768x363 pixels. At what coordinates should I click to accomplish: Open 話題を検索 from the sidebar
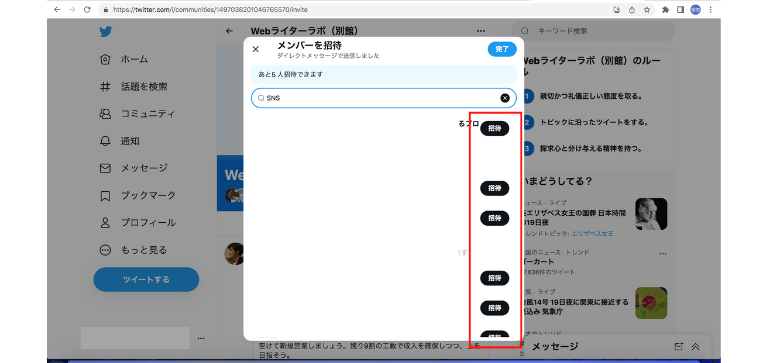133,87
